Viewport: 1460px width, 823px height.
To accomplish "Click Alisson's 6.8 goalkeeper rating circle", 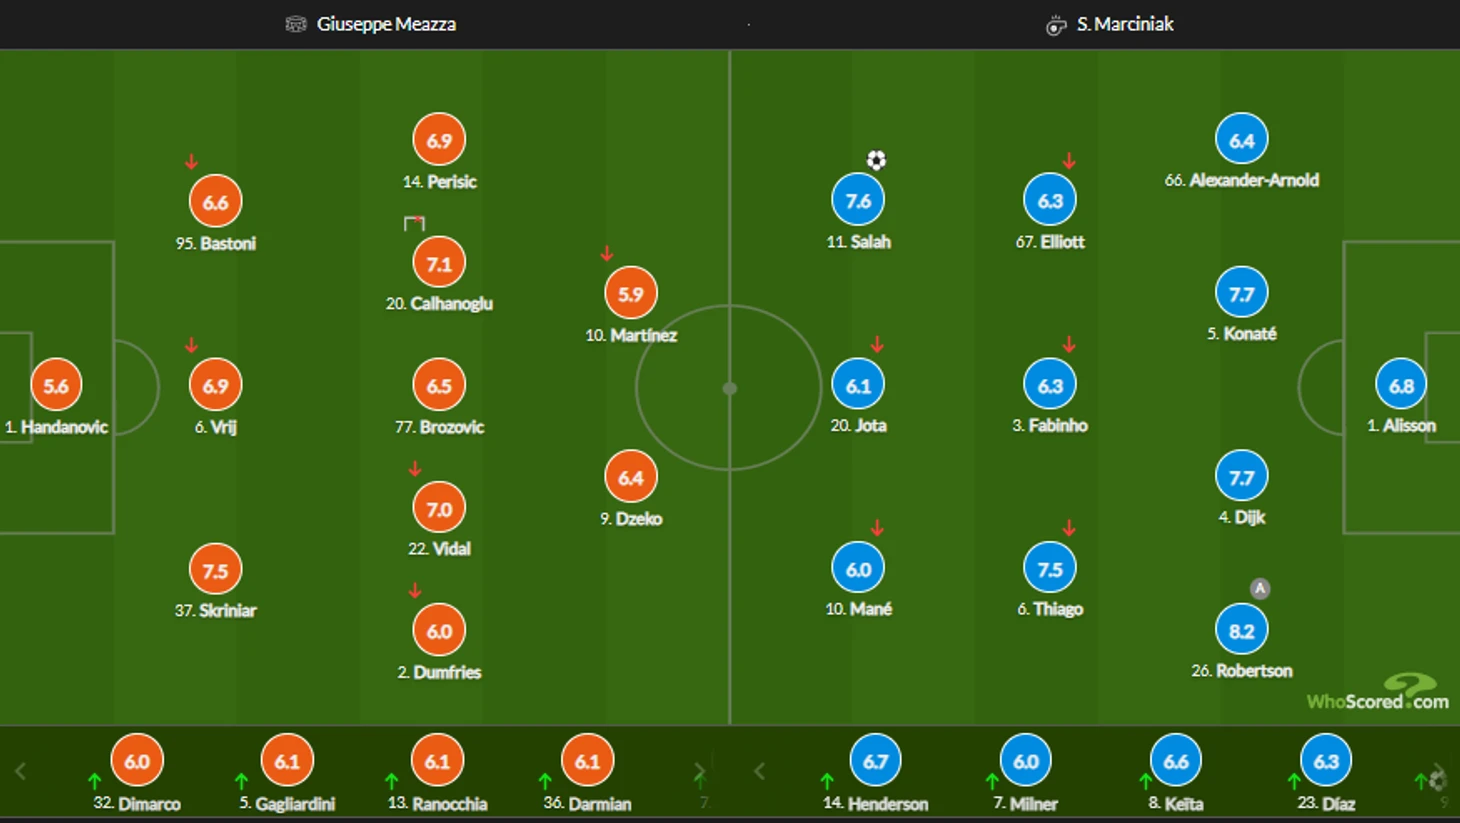I will click(1402, 385).
